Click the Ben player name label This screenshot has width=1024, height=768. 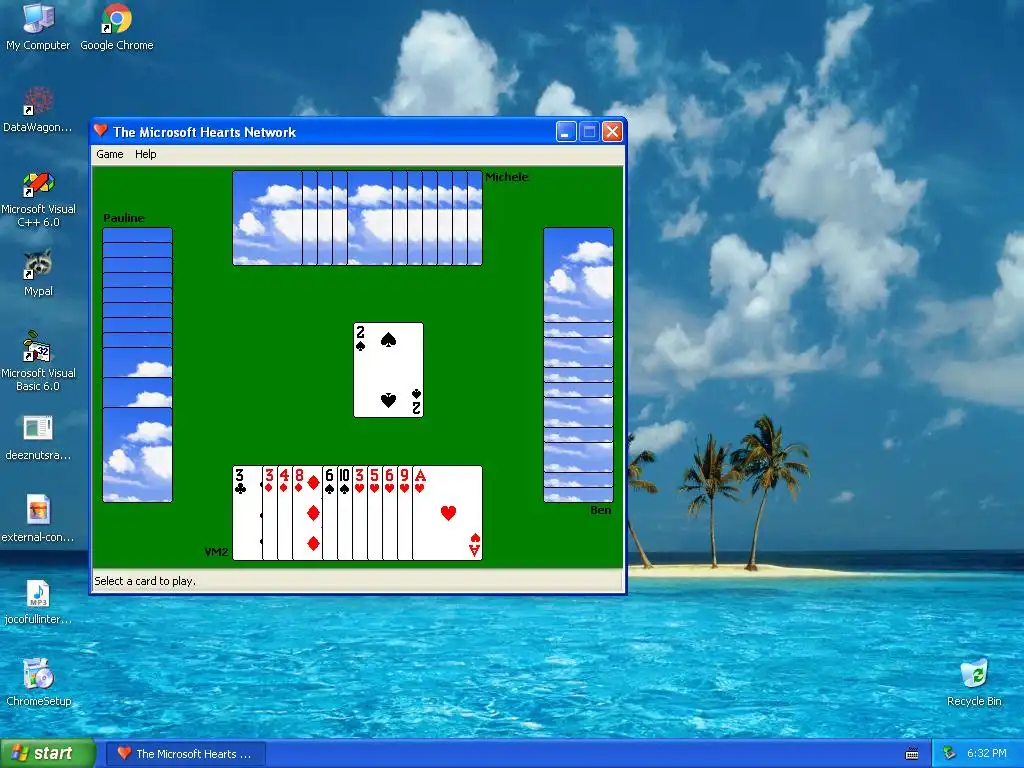click(601, 510)
